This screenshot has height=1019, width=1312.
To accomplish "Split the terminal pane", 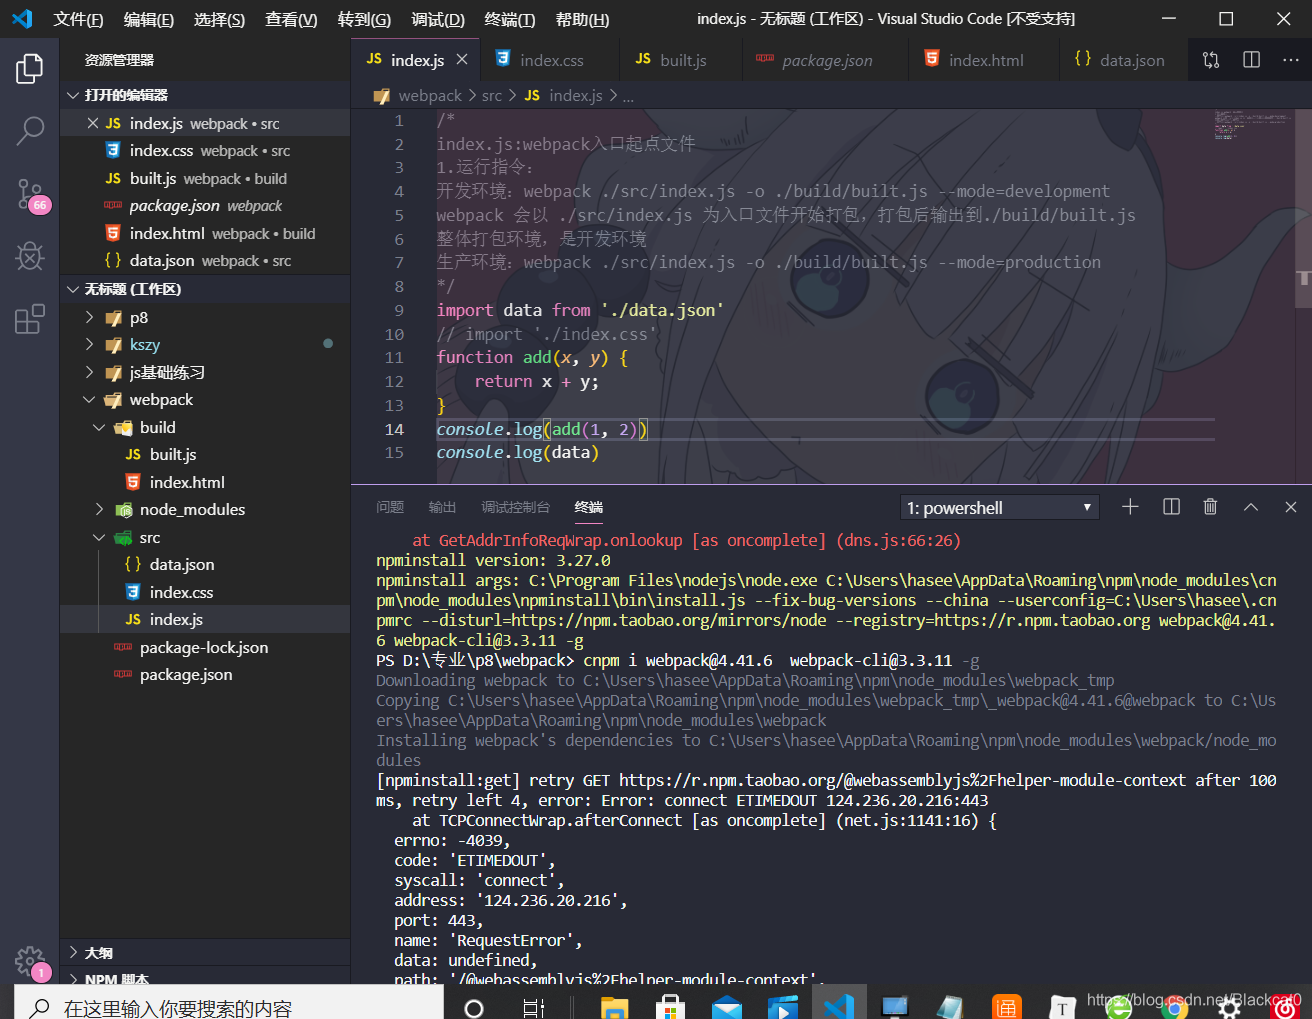I will (1171, 507).
